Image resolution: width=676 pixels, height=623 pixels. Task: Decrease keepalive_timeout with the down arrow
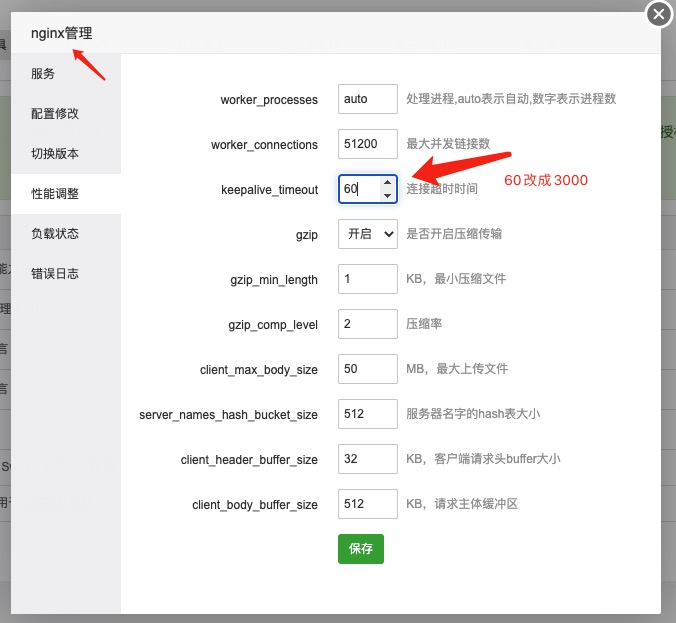[388, 196]
